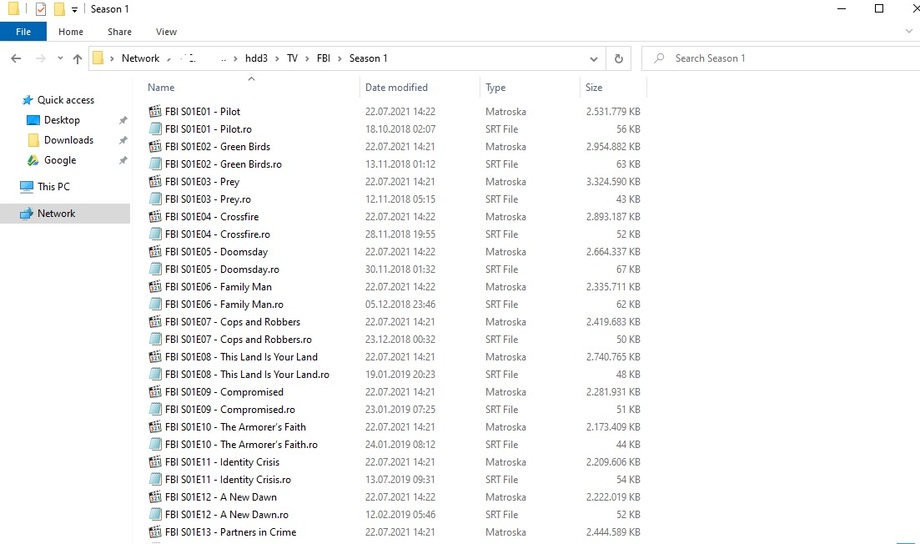The height and width of the screenshot is (544, 920).
Task: Select file FBI S01E08 - This Land Is Your Land
Action: (241, 357)
